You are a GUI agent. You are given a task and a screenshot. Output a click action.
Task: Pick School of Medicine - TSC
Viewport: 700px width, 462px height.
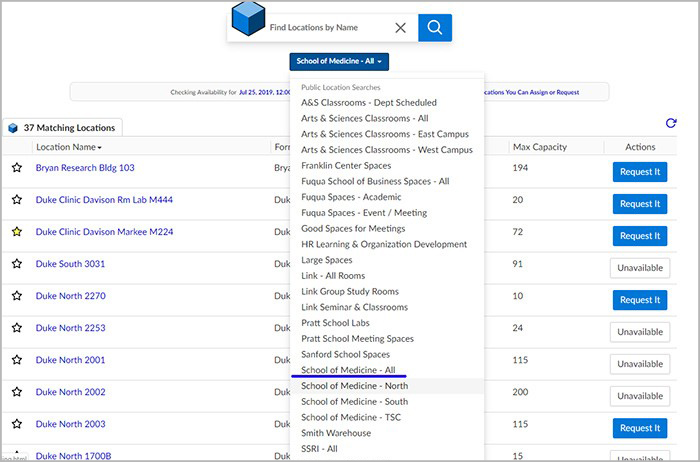point(351,417)
